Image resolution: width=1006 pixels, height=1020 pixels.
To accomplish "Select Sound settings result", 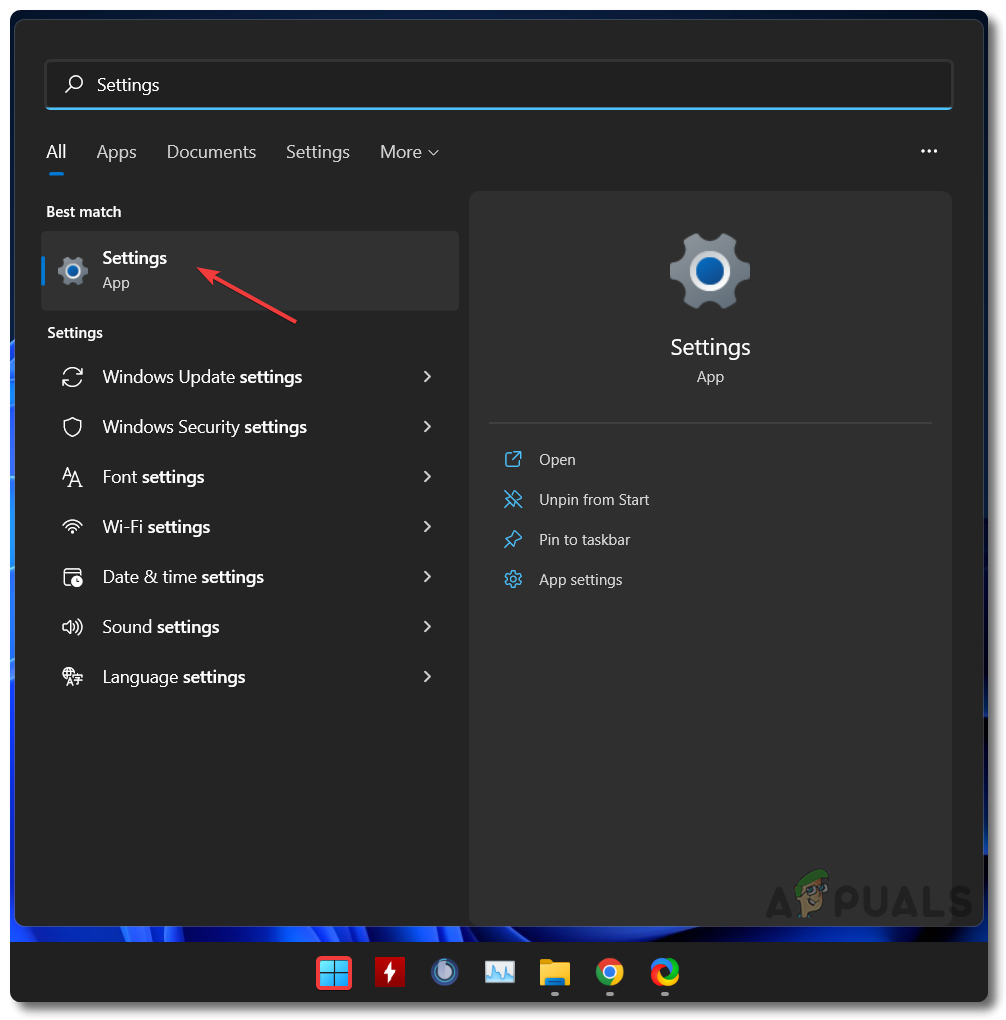I will click(x=250, y=627).
